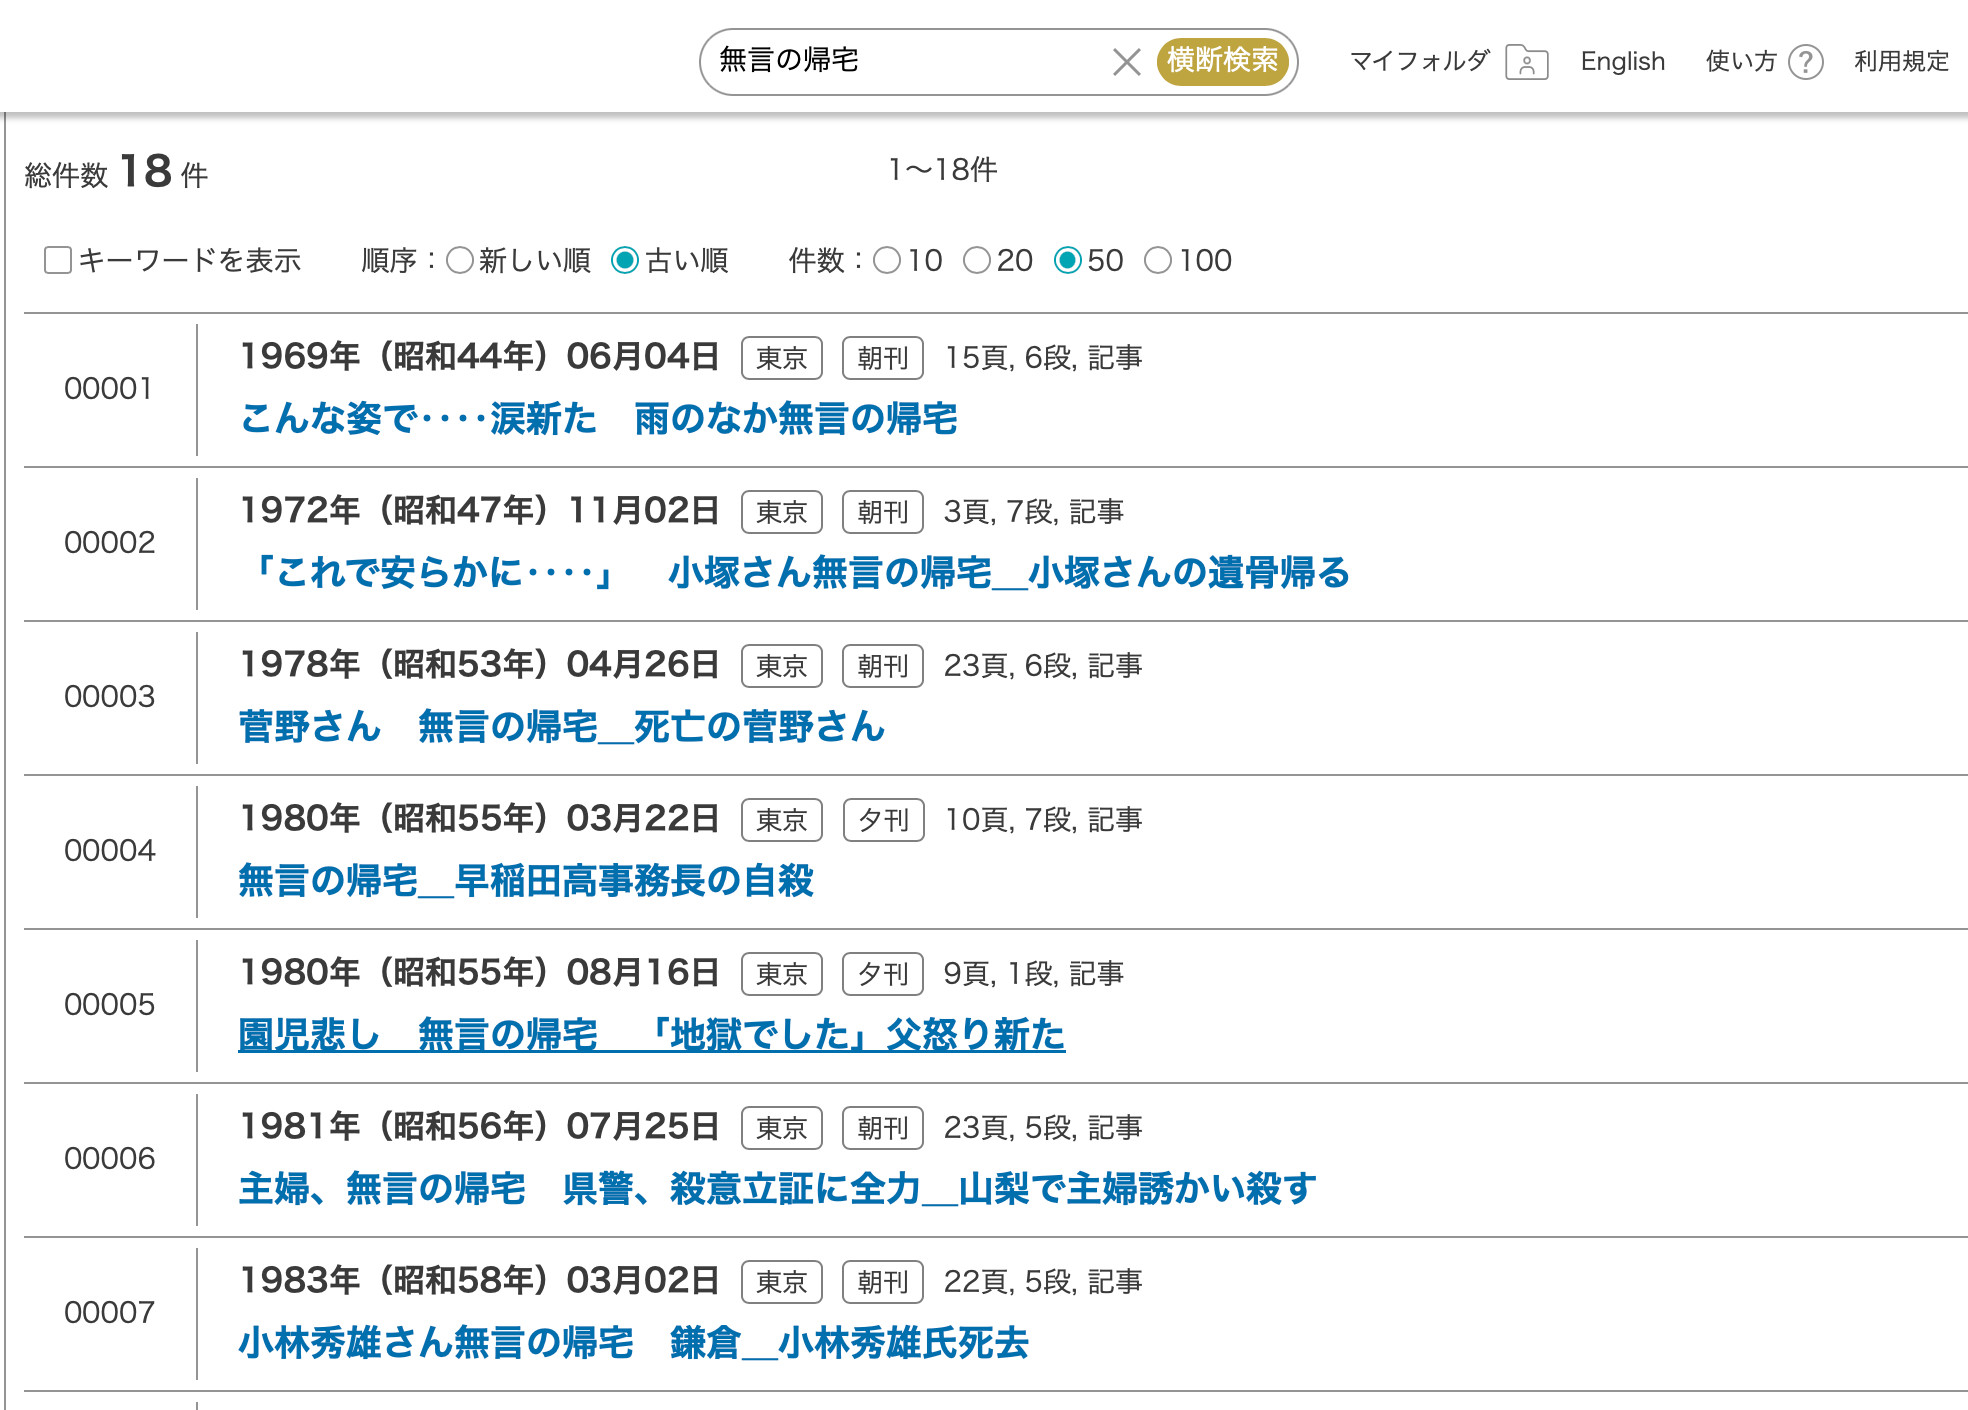Open 利用規定 terms page

1901,62
